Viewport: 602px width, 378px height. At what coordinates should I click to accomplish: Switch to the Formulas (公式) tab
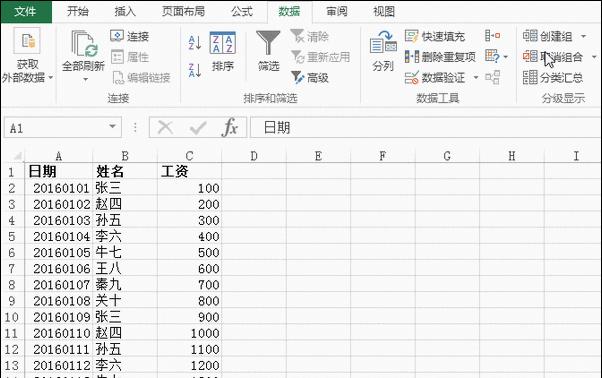(241, 11)
